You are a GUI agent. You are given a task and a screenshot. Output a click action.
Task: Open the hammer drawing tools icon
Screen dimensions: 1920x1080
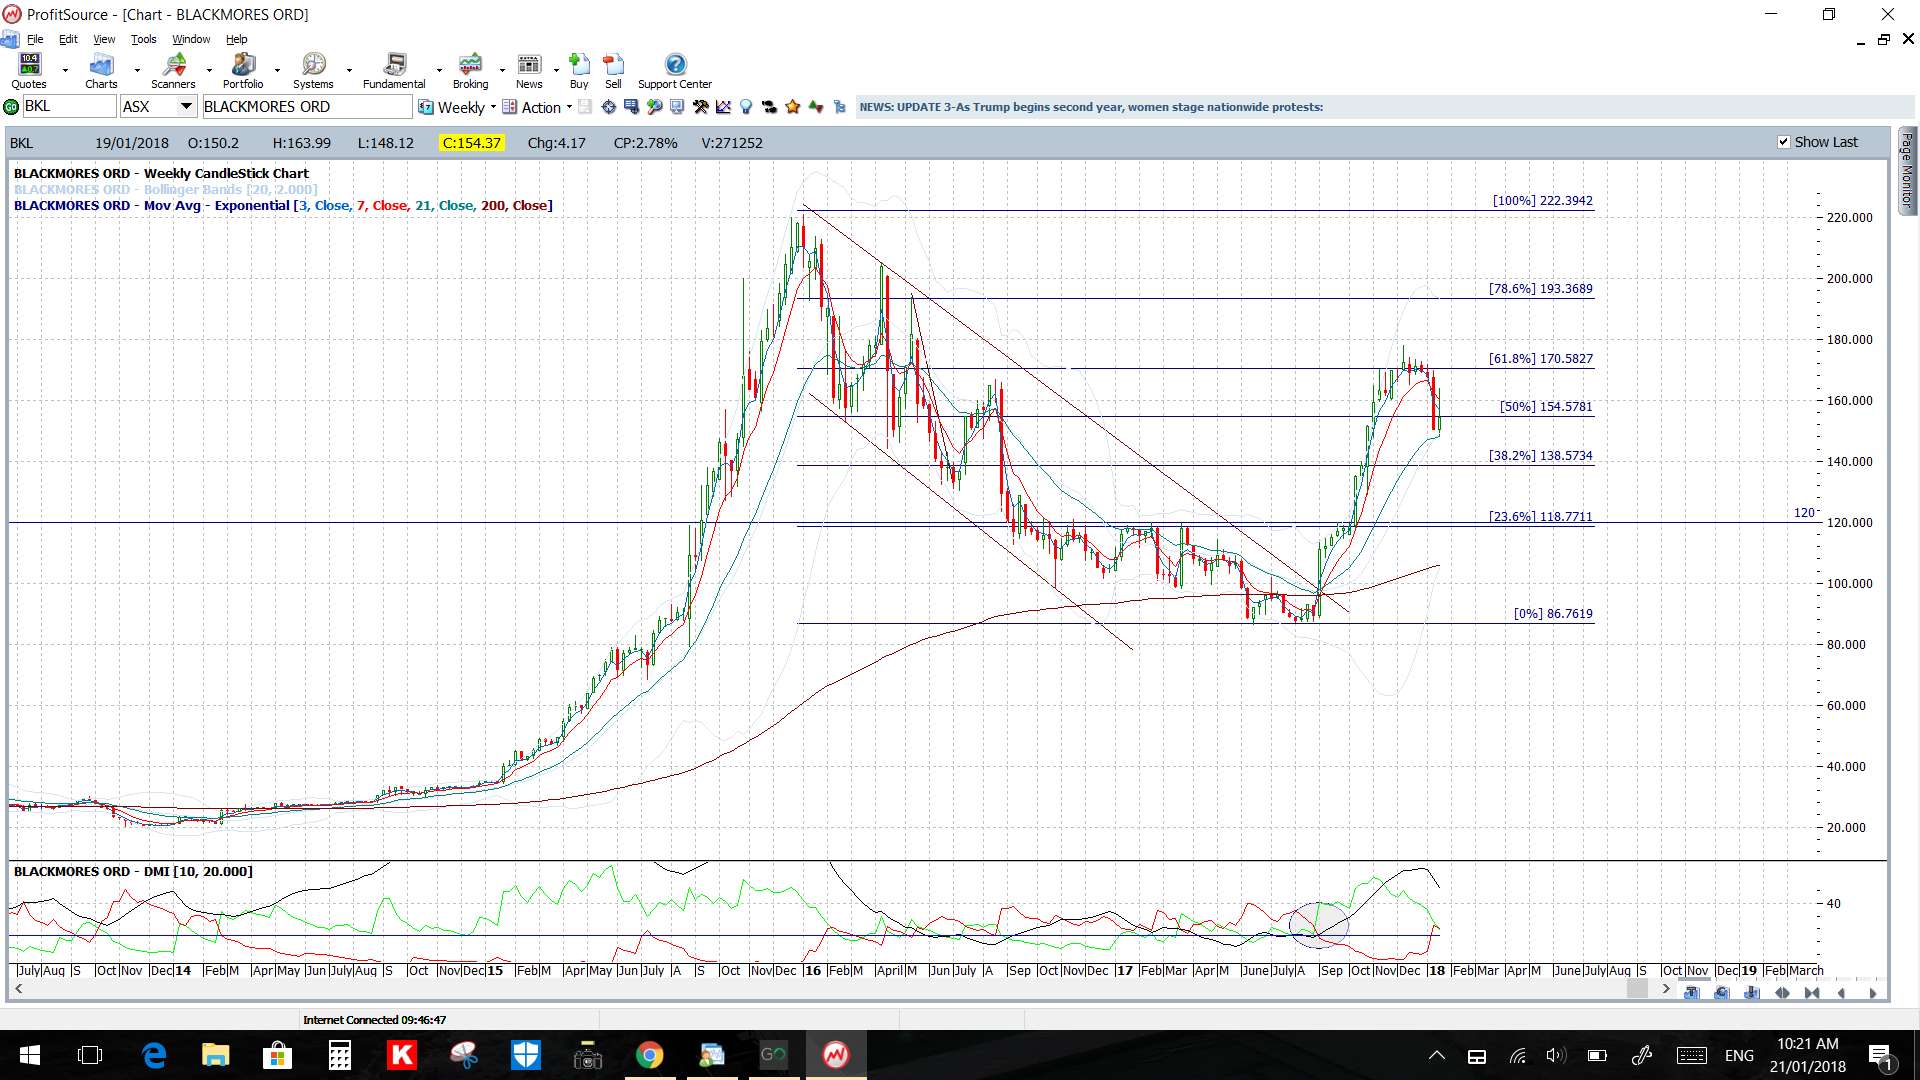(x=700, y=107)
